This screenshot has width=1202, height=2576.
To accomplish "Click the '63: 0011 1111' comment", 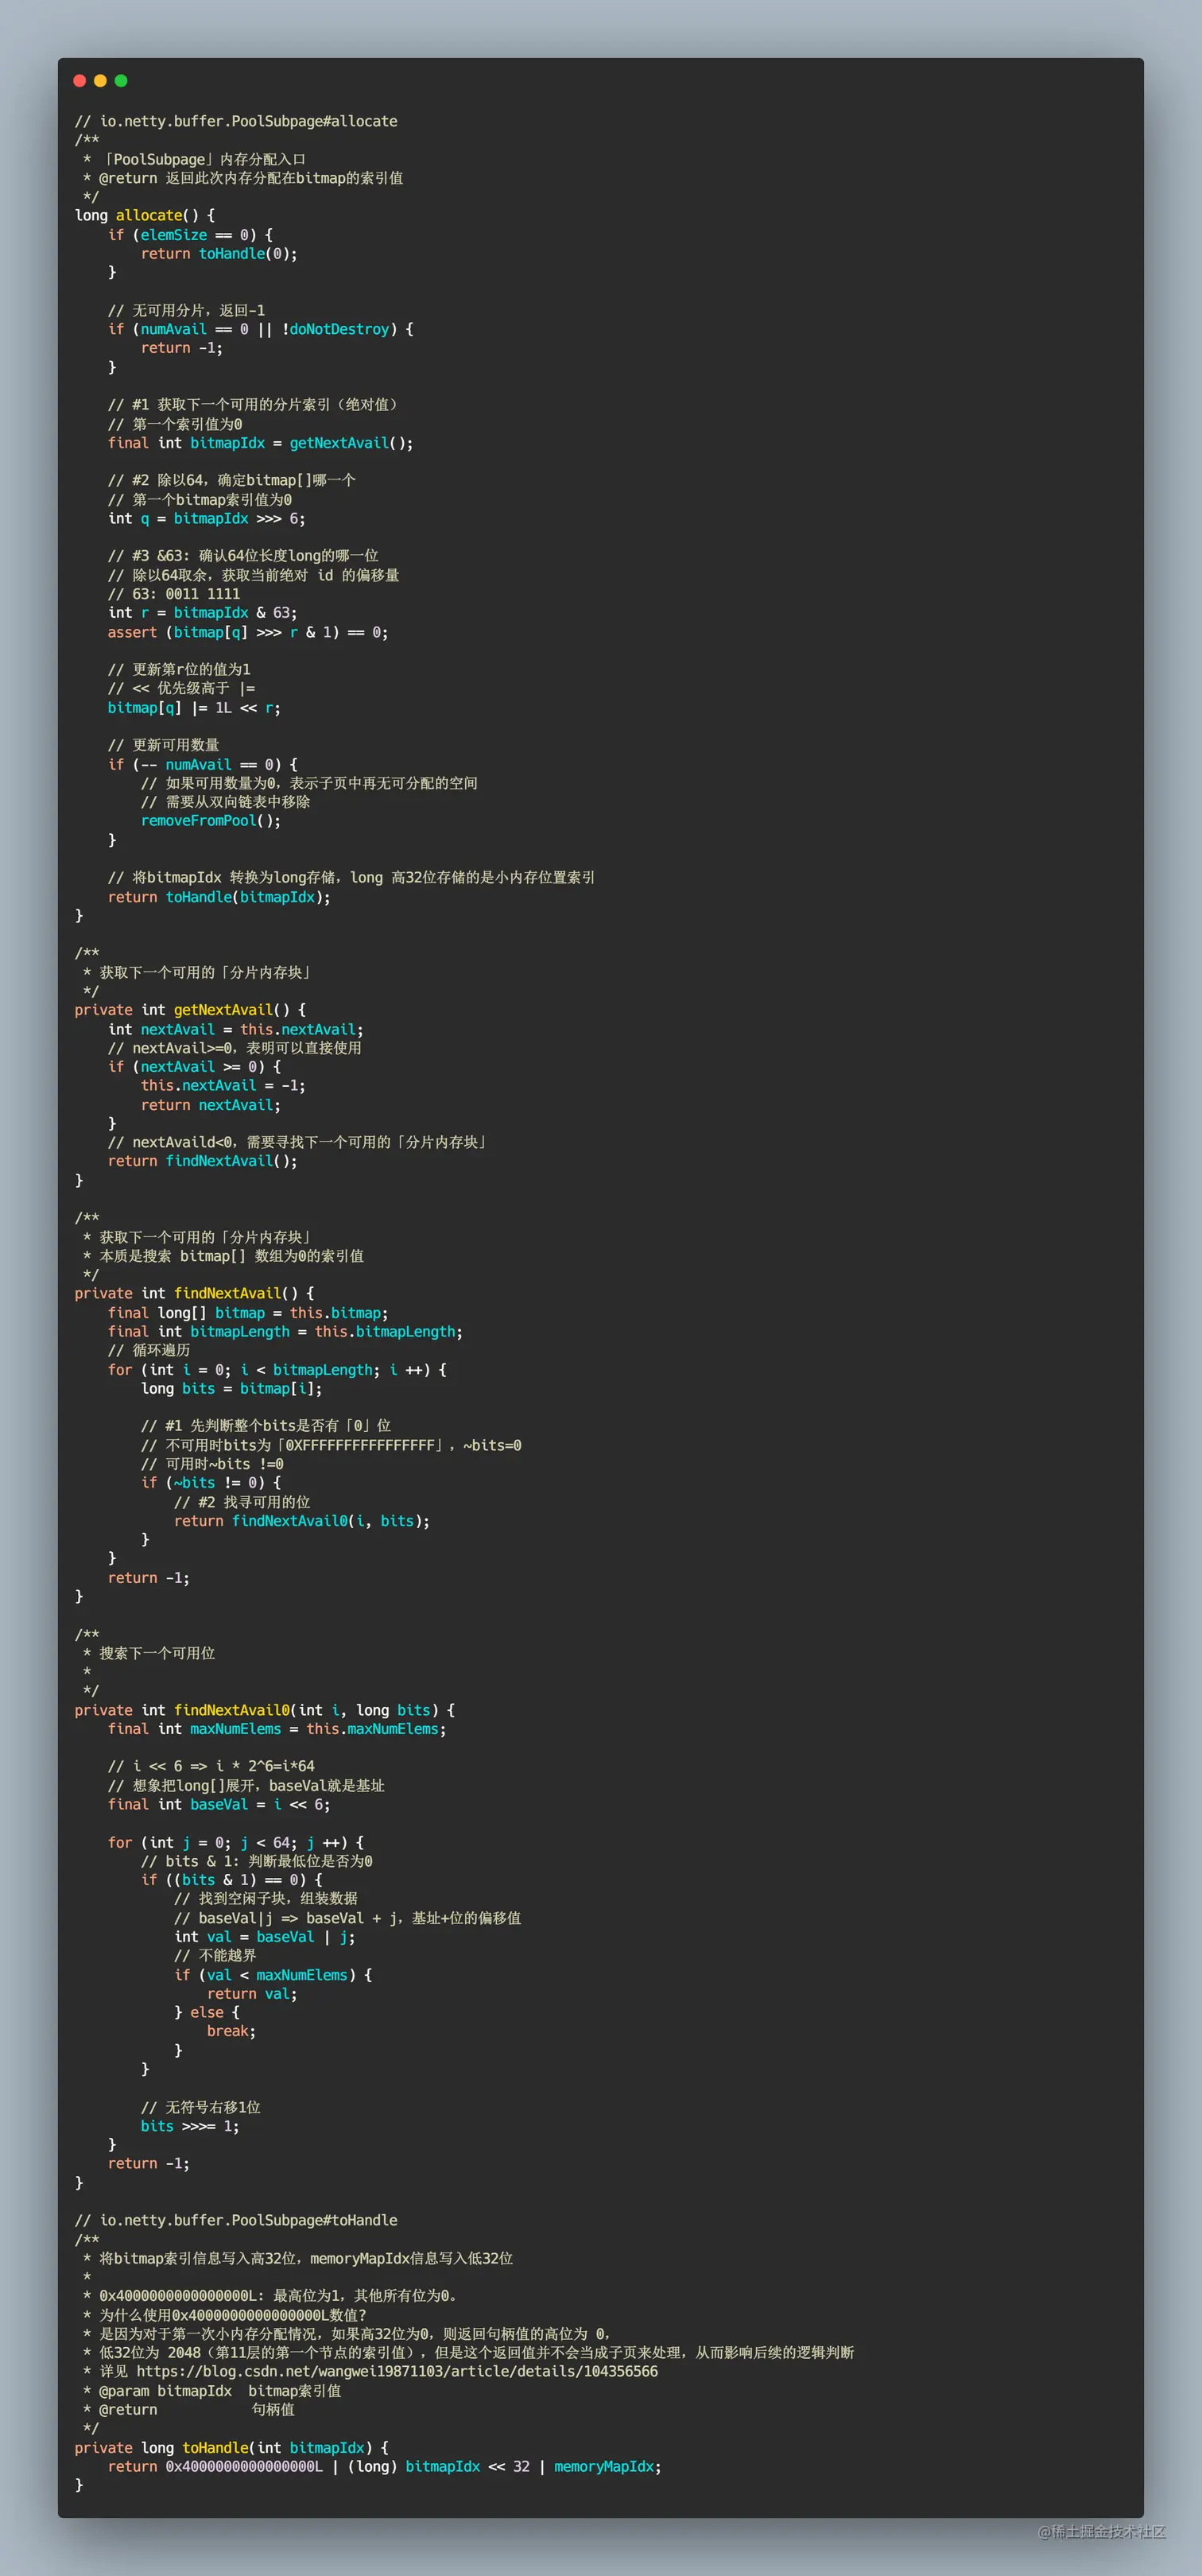I will [x=174, y=594].
